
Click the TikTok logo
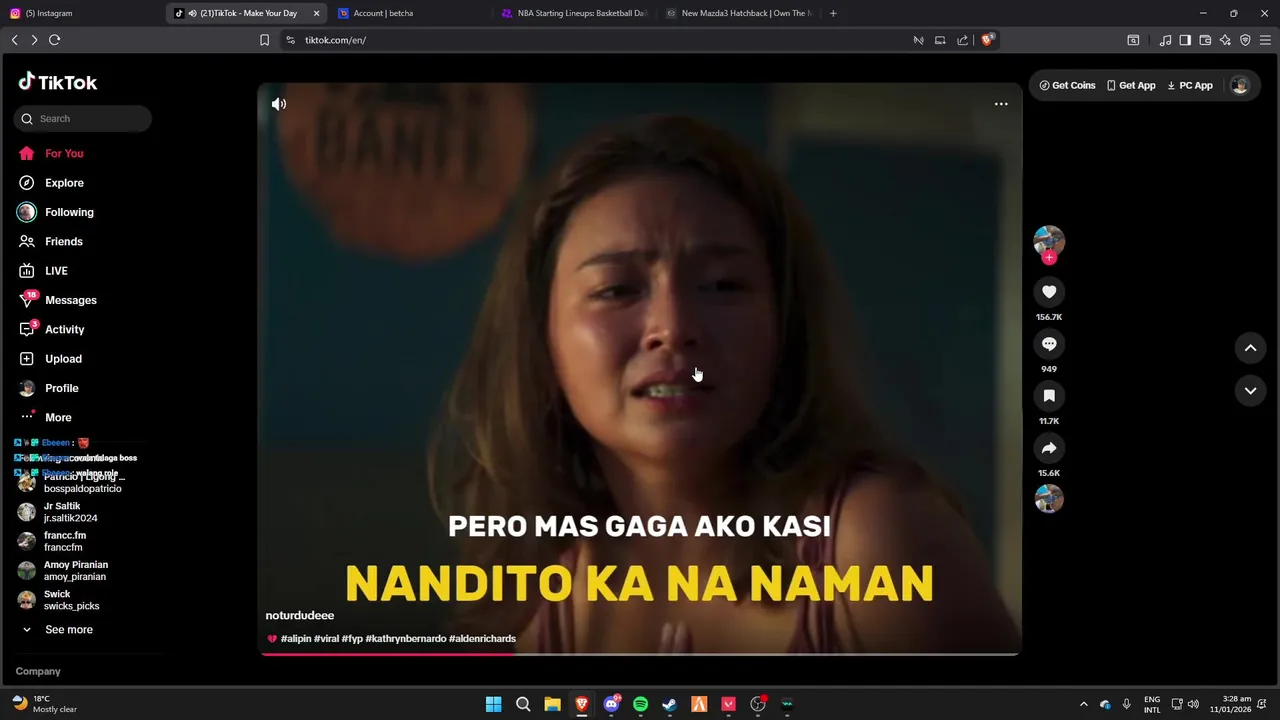[x=58, y=83]
